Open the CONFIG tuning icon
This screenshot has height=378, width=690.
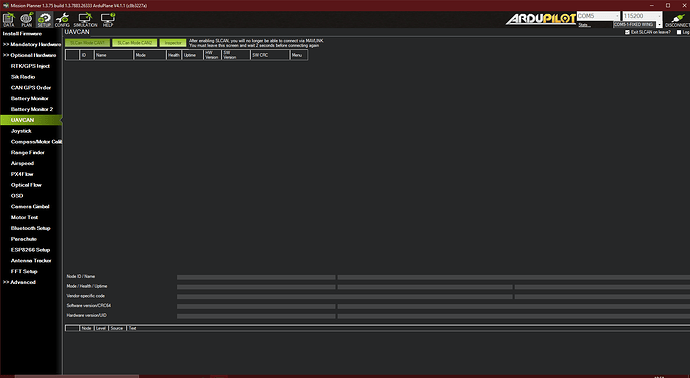tap(62, 19)
